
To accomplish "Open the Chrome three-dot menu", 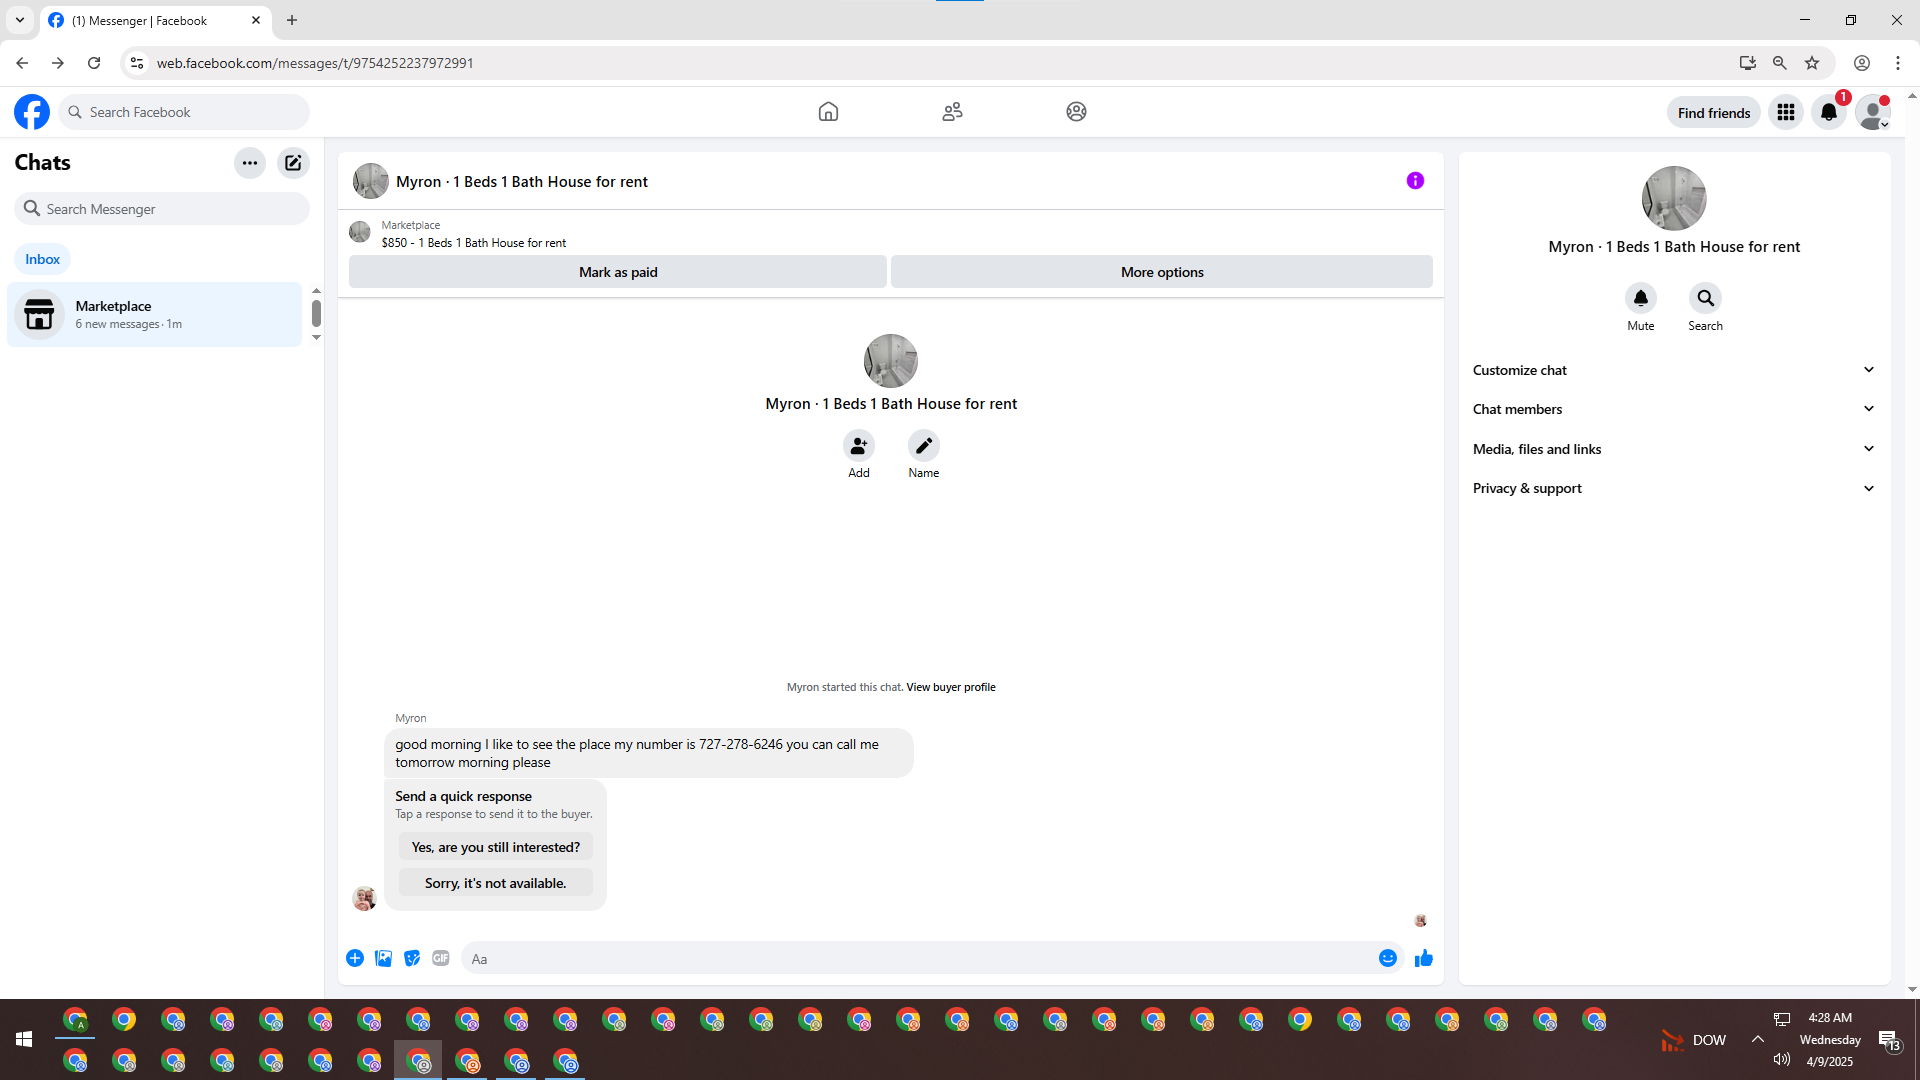I will (x=1898, y=63).
